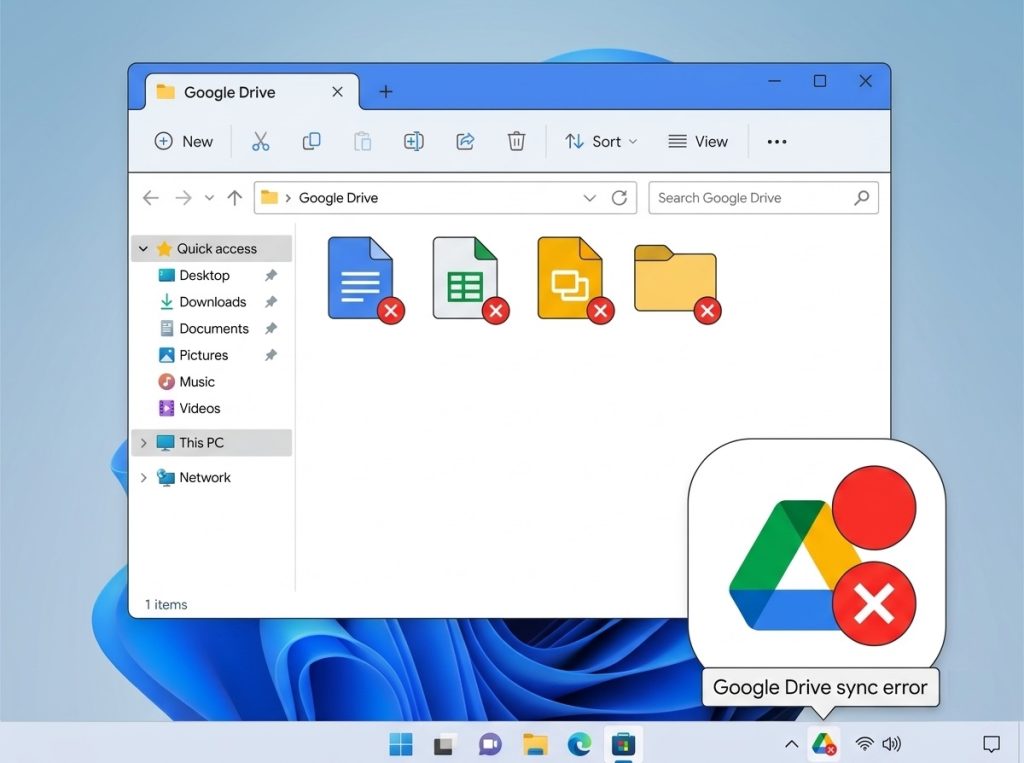
Task: Select the green Sheets file icon
Action: coord(470,280)
